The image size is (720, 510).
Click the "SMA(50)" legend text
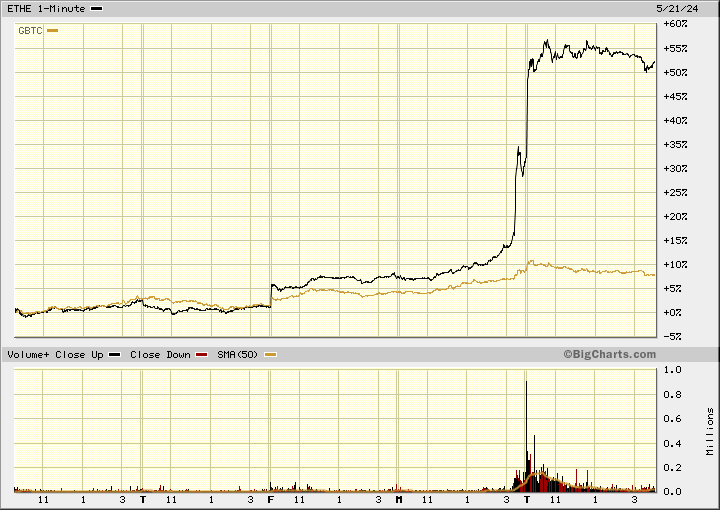click(x=237, y=355)
